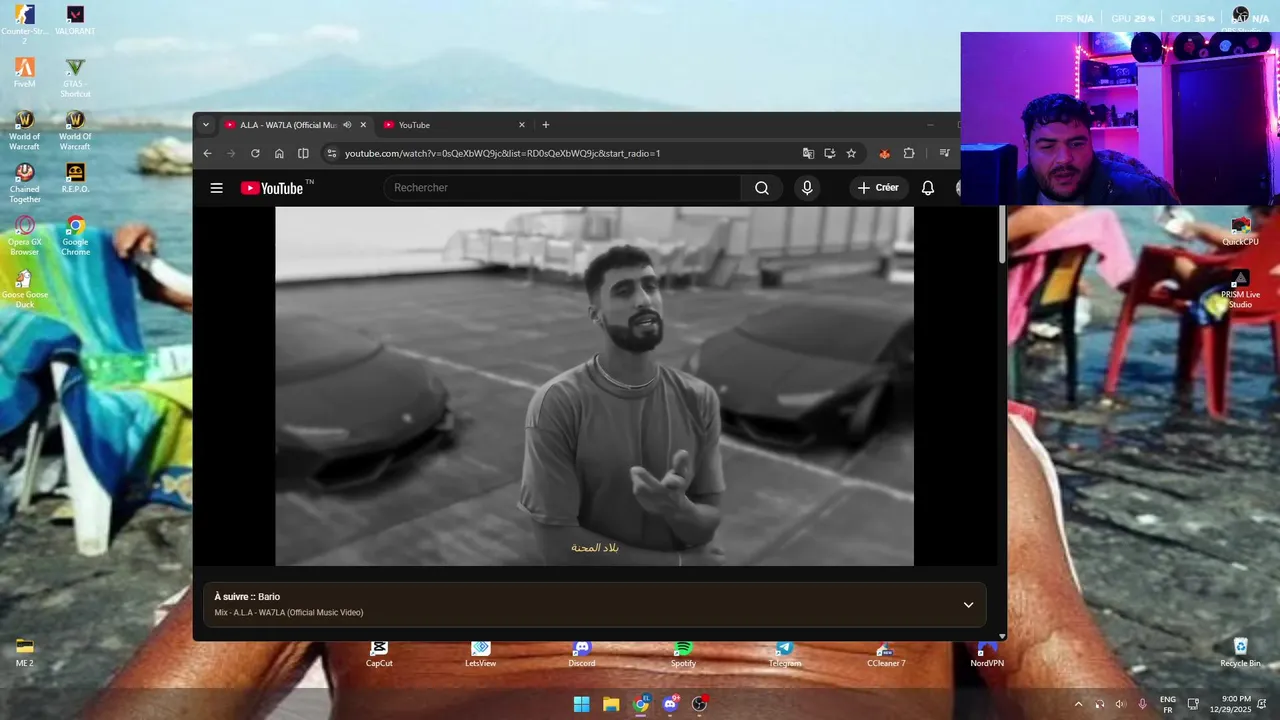The image size is (1280, 720).
Task: Bookmark this tab with the star
Action: tap(851, 153)
